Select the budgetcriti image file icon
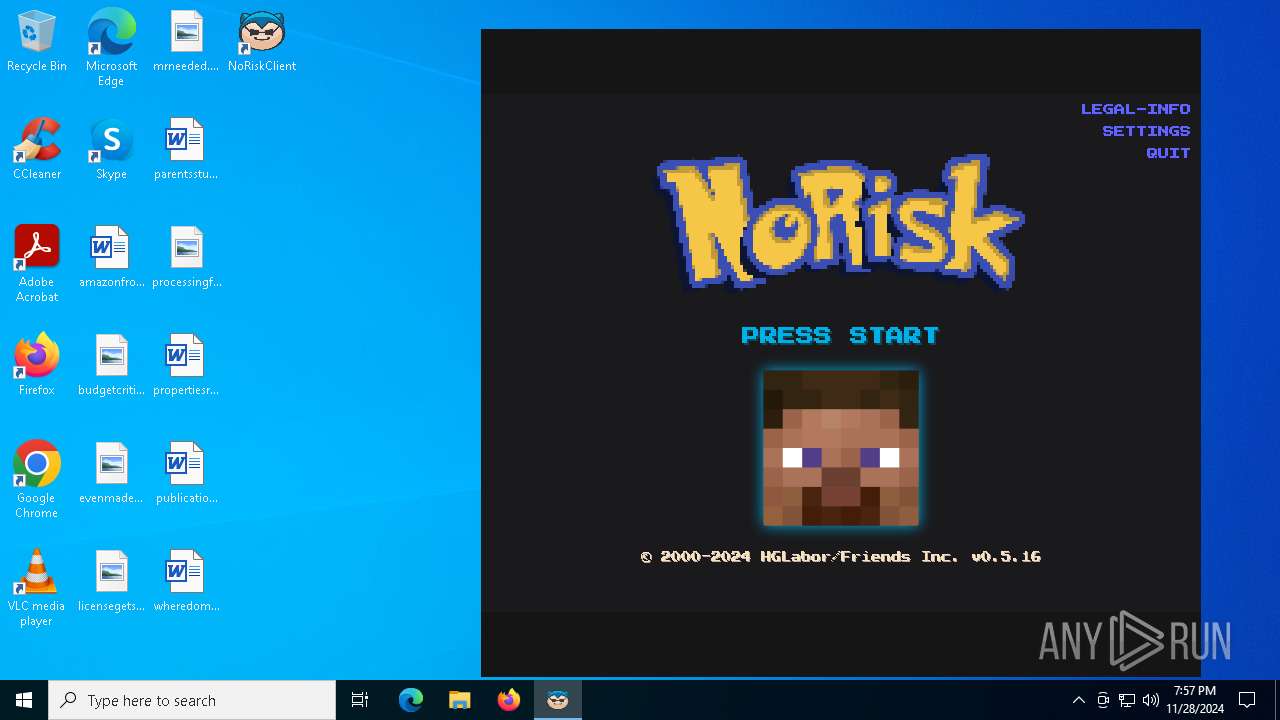Viewport: 1280px width, 720px height. (111, 366)
